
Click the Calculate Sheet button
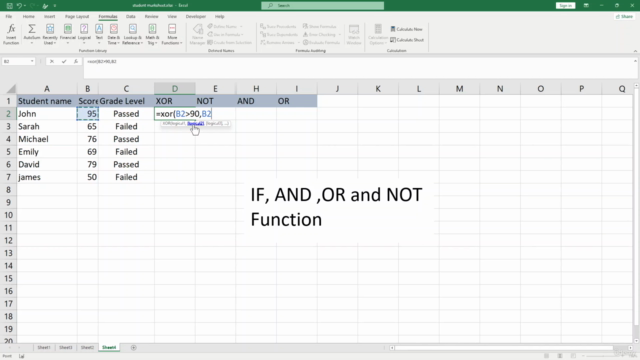pos(407,40)
